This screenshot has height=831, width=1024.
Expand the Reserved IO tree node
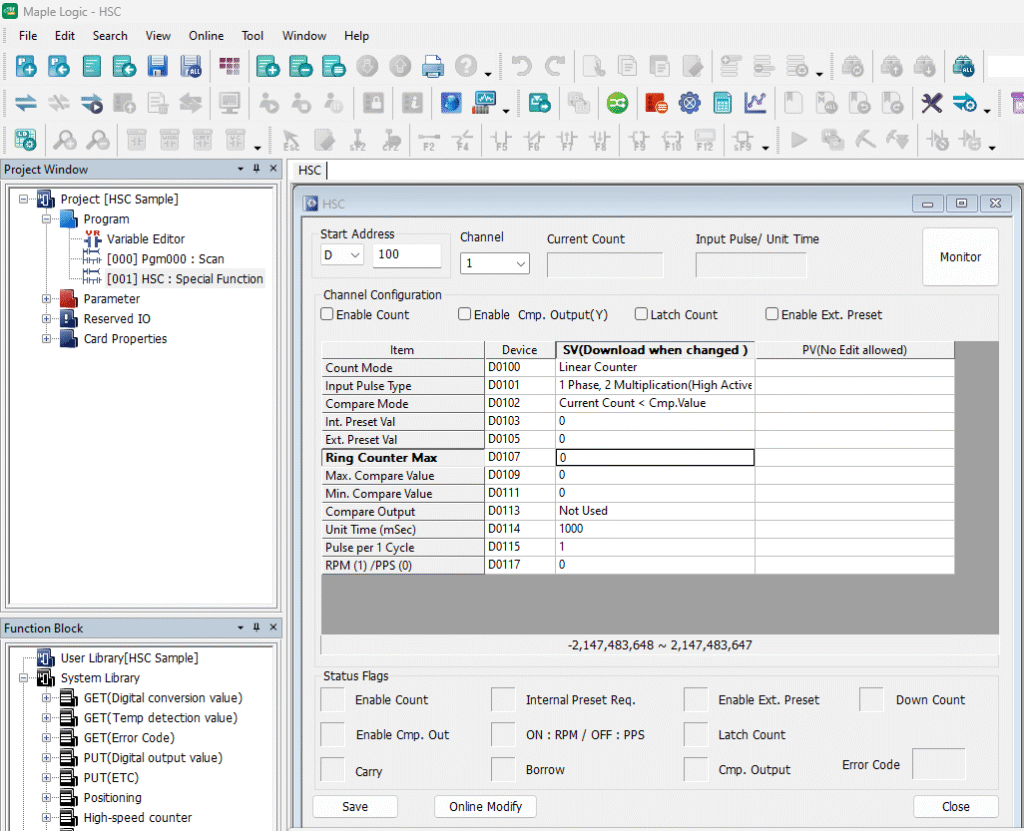[46, 319]
